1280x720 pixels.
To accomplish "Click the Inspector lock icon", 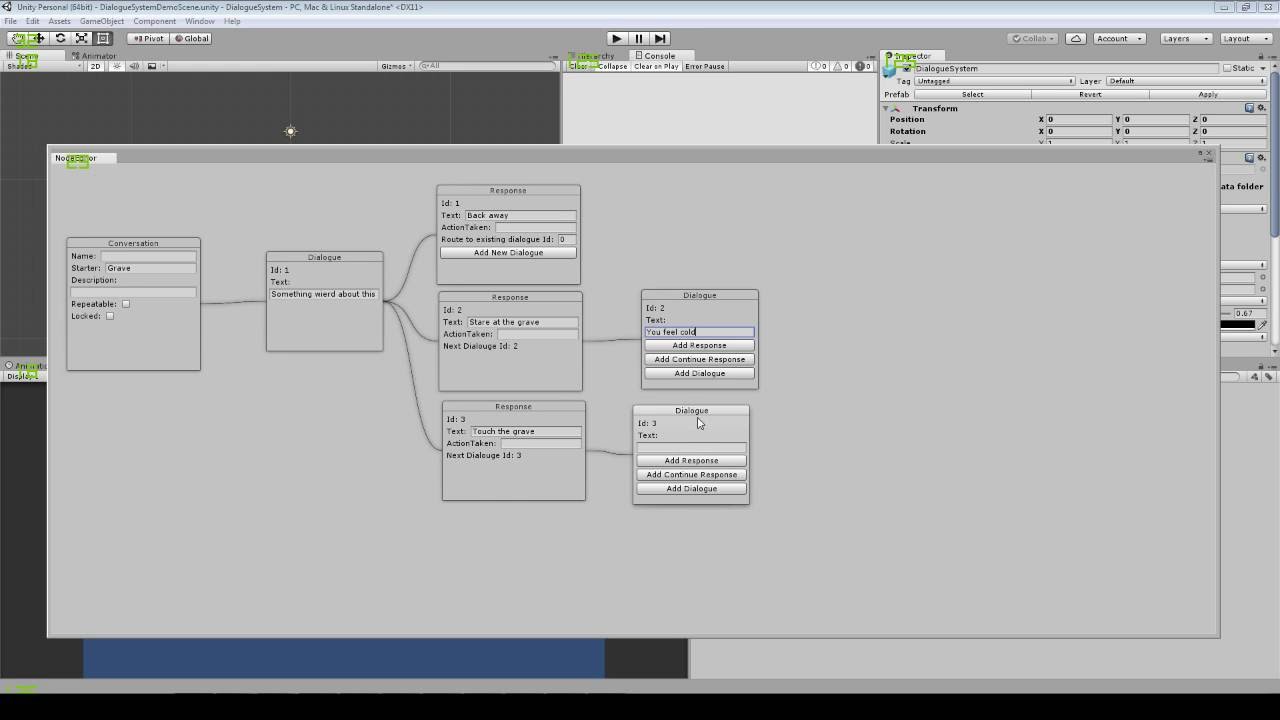I will coord(1261,56).
